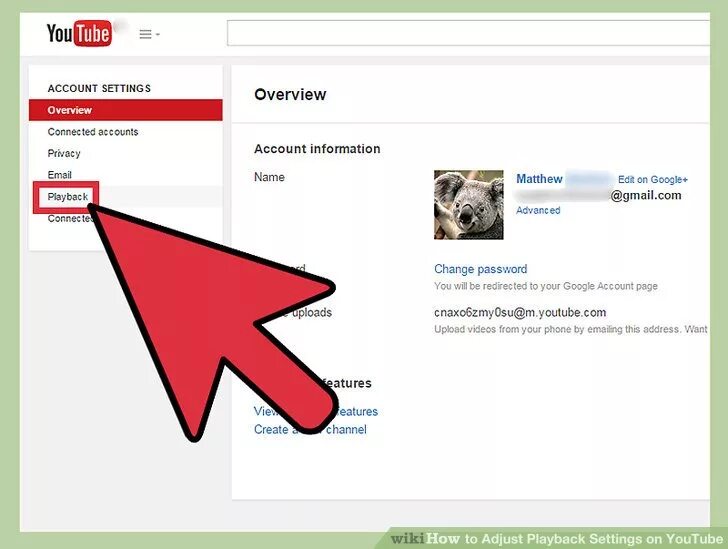Click the Google Account redirect note
728x549 pixels.
click(546, 286)
